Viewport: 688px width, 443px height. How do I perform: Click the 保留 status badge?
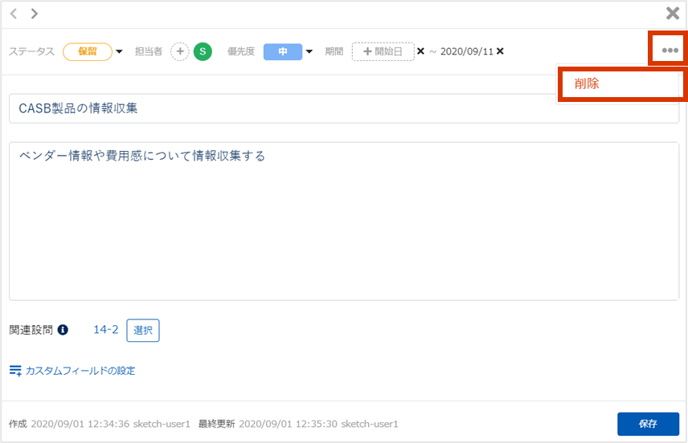coord(87,51)
